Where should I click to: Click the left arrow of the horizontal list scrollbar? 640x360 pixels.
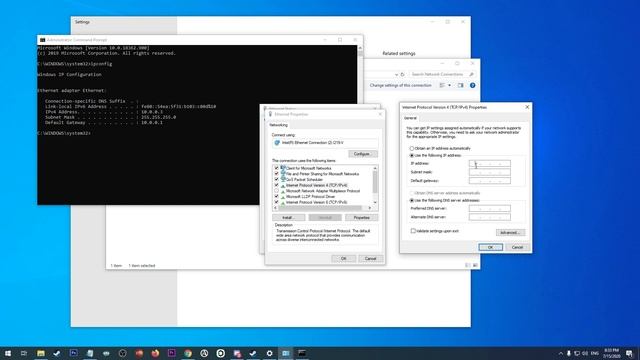pos(275,208)
